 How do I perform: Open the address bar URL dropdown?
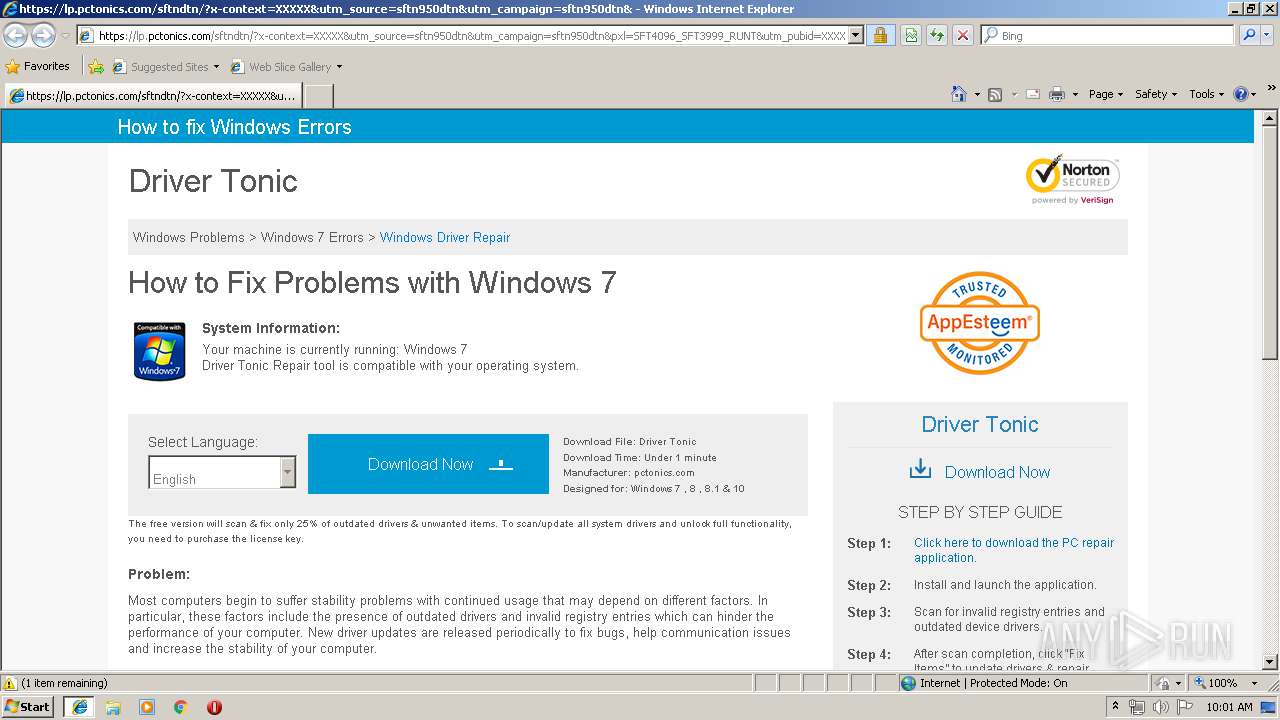coord(855,35)
